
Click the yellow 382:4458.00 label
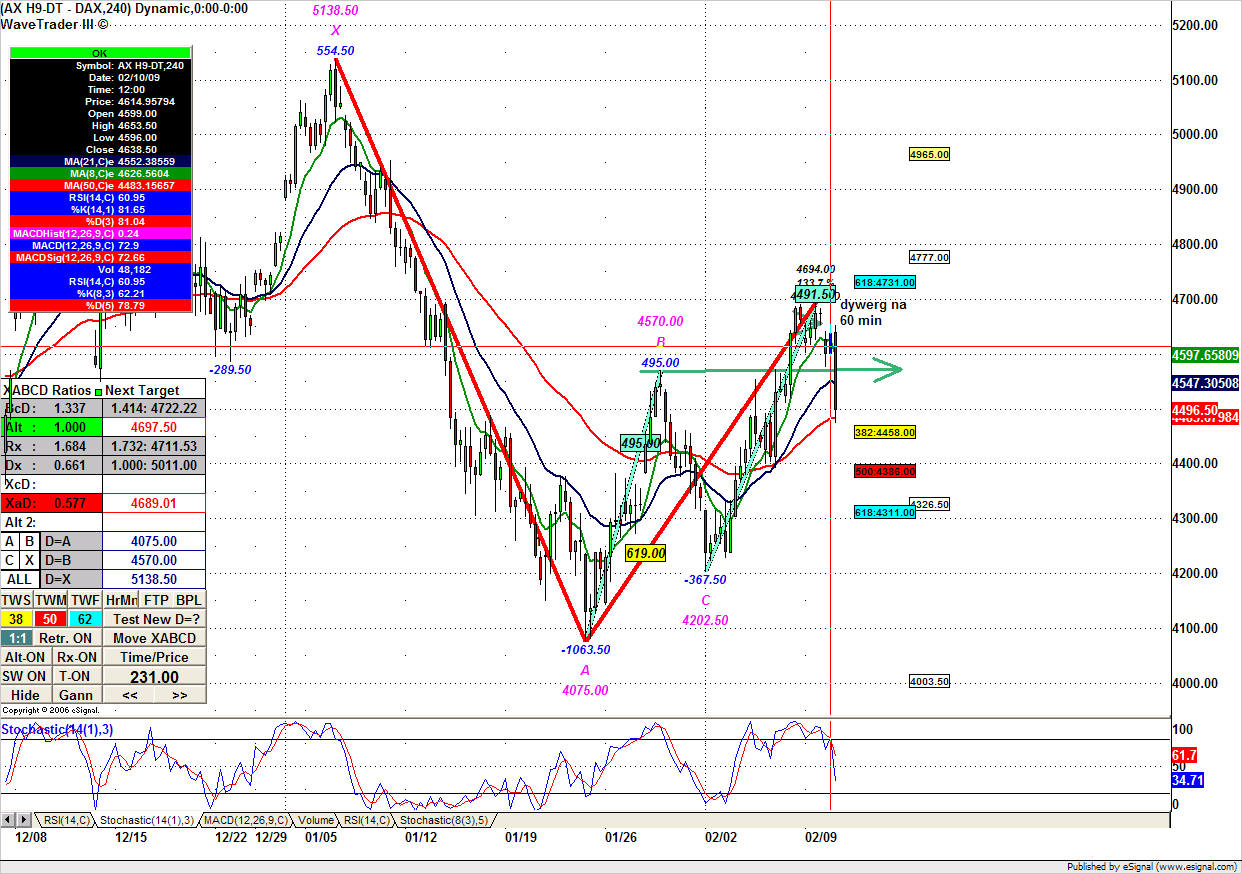885,433
